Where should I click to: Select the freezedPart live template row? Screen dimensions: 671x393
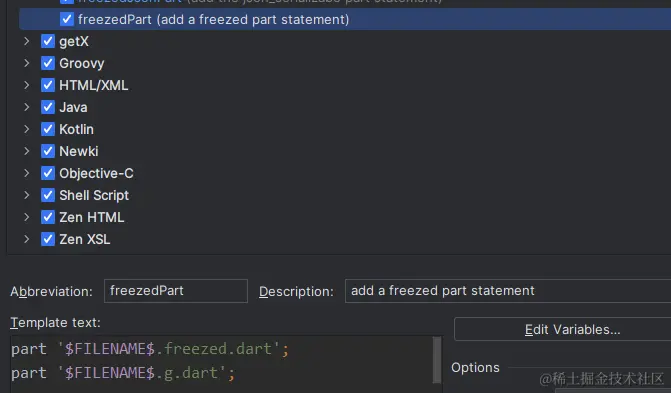(x=345, y=19)
